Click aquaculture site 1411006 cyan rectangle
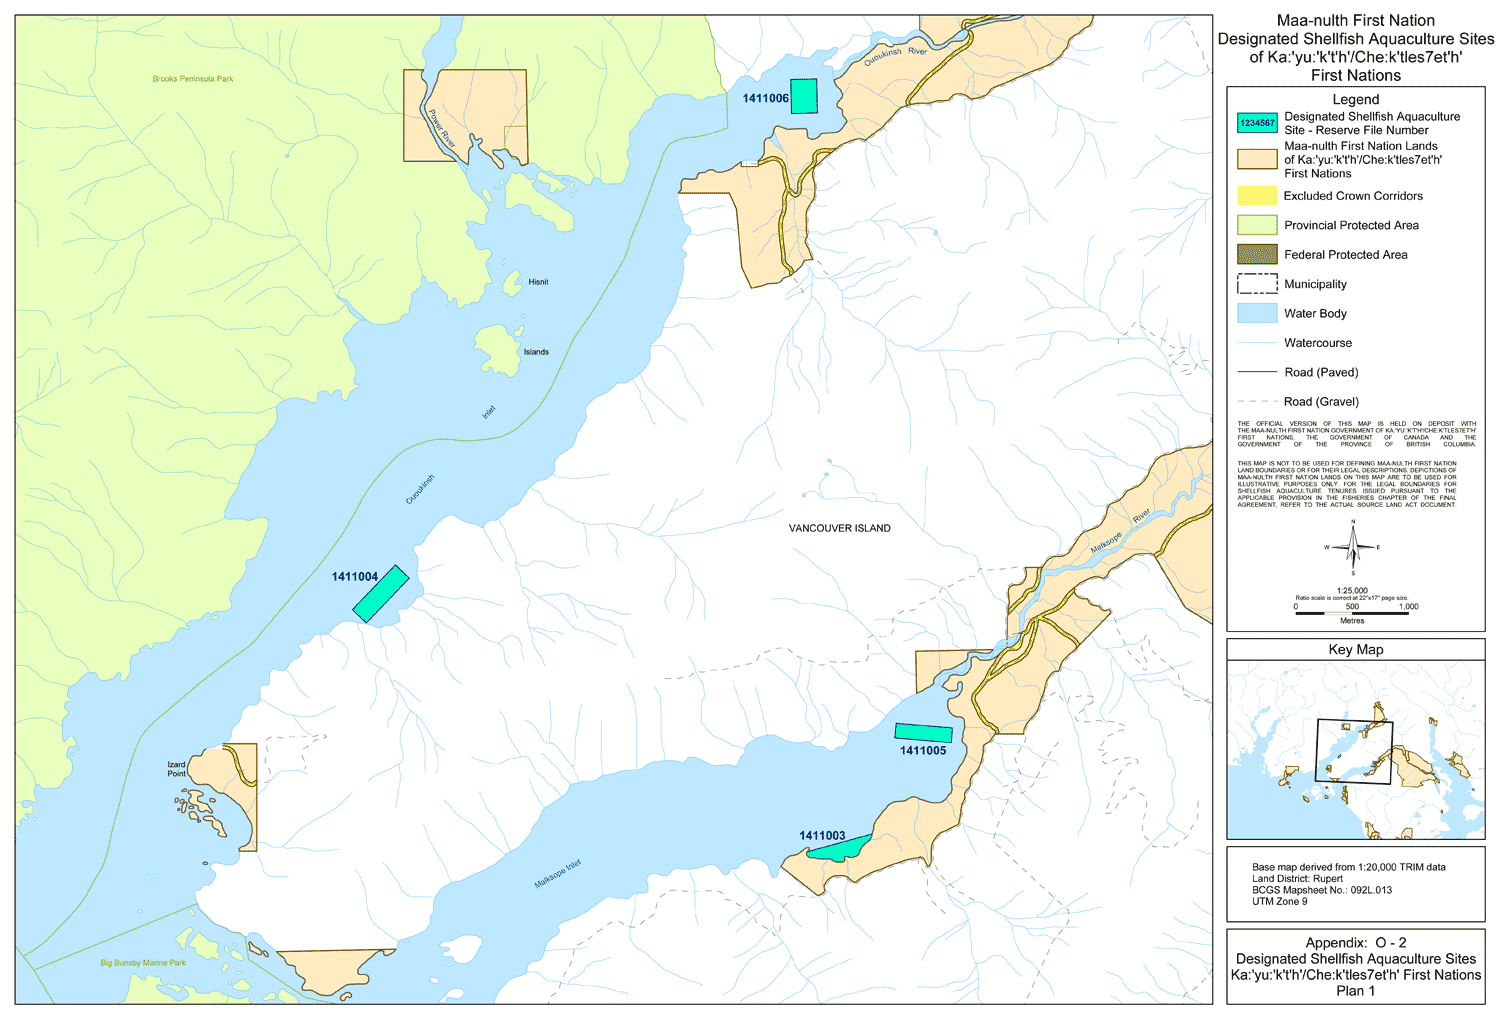Image resolution: width=1500 pixels, height=1020 pixels. 804,96
